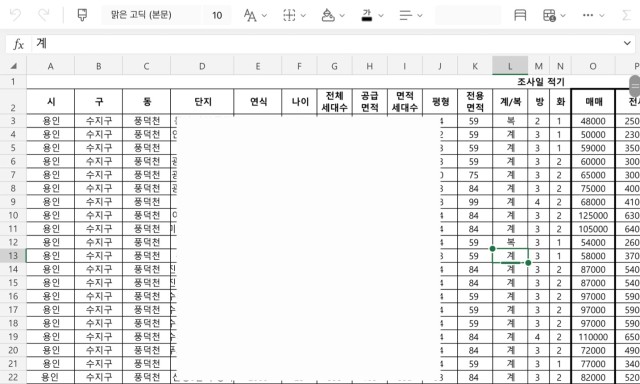Screen dimensions: 640x384
Task: Expand the more options ellipsis menu
Action: (x=588, y=16)
